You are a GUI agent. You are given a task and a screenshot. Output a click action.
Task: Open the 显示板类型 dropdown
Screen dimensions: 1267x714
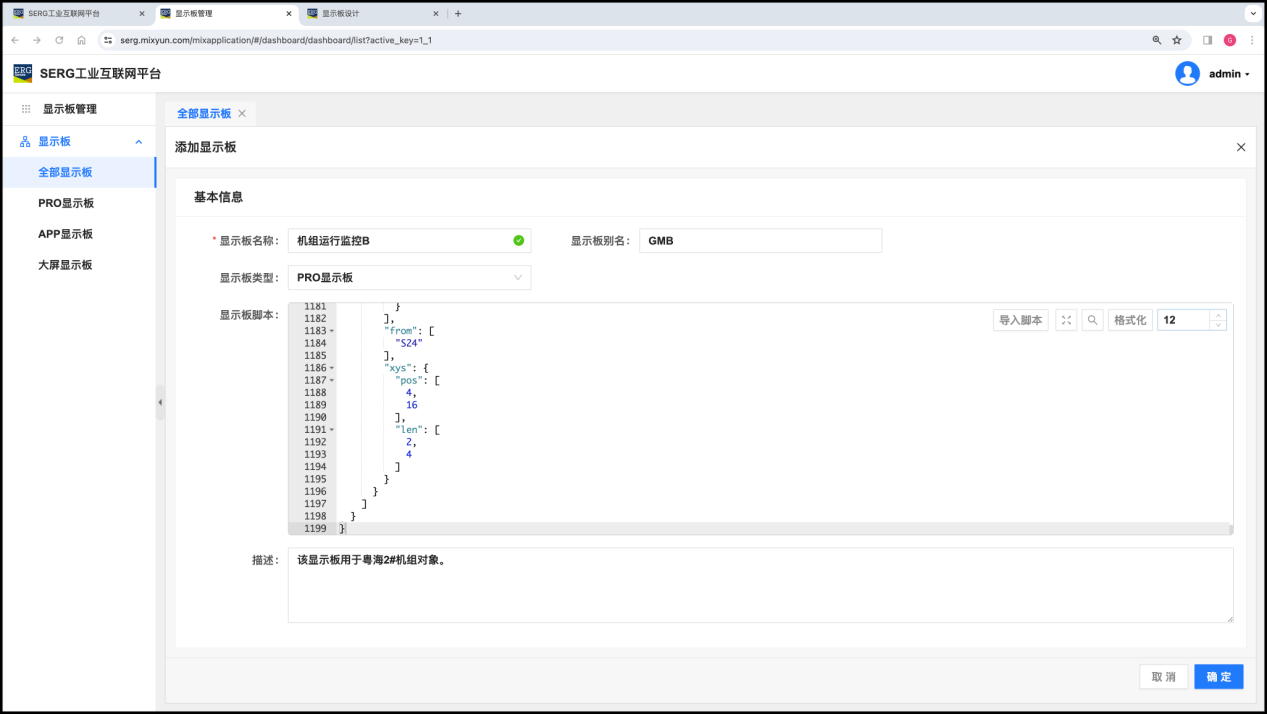409,277
